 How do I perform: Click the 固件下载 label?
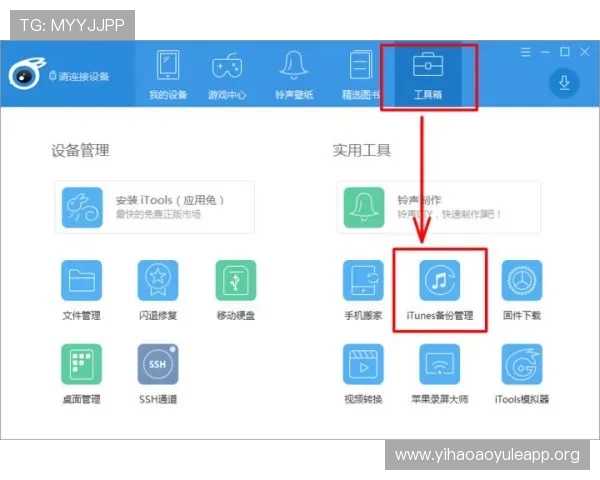[522, 315]
